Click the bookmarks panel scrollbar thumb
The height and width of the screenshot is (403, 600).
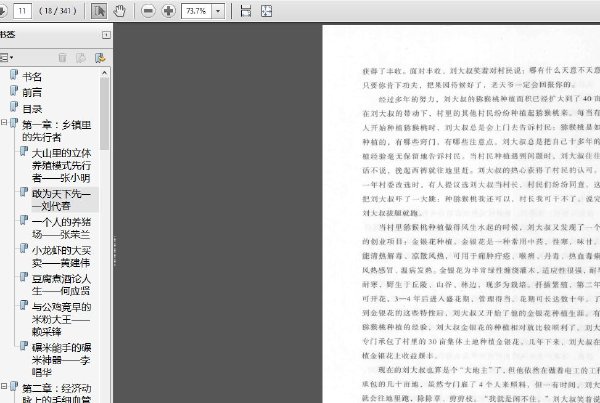[x=104, y=114]
